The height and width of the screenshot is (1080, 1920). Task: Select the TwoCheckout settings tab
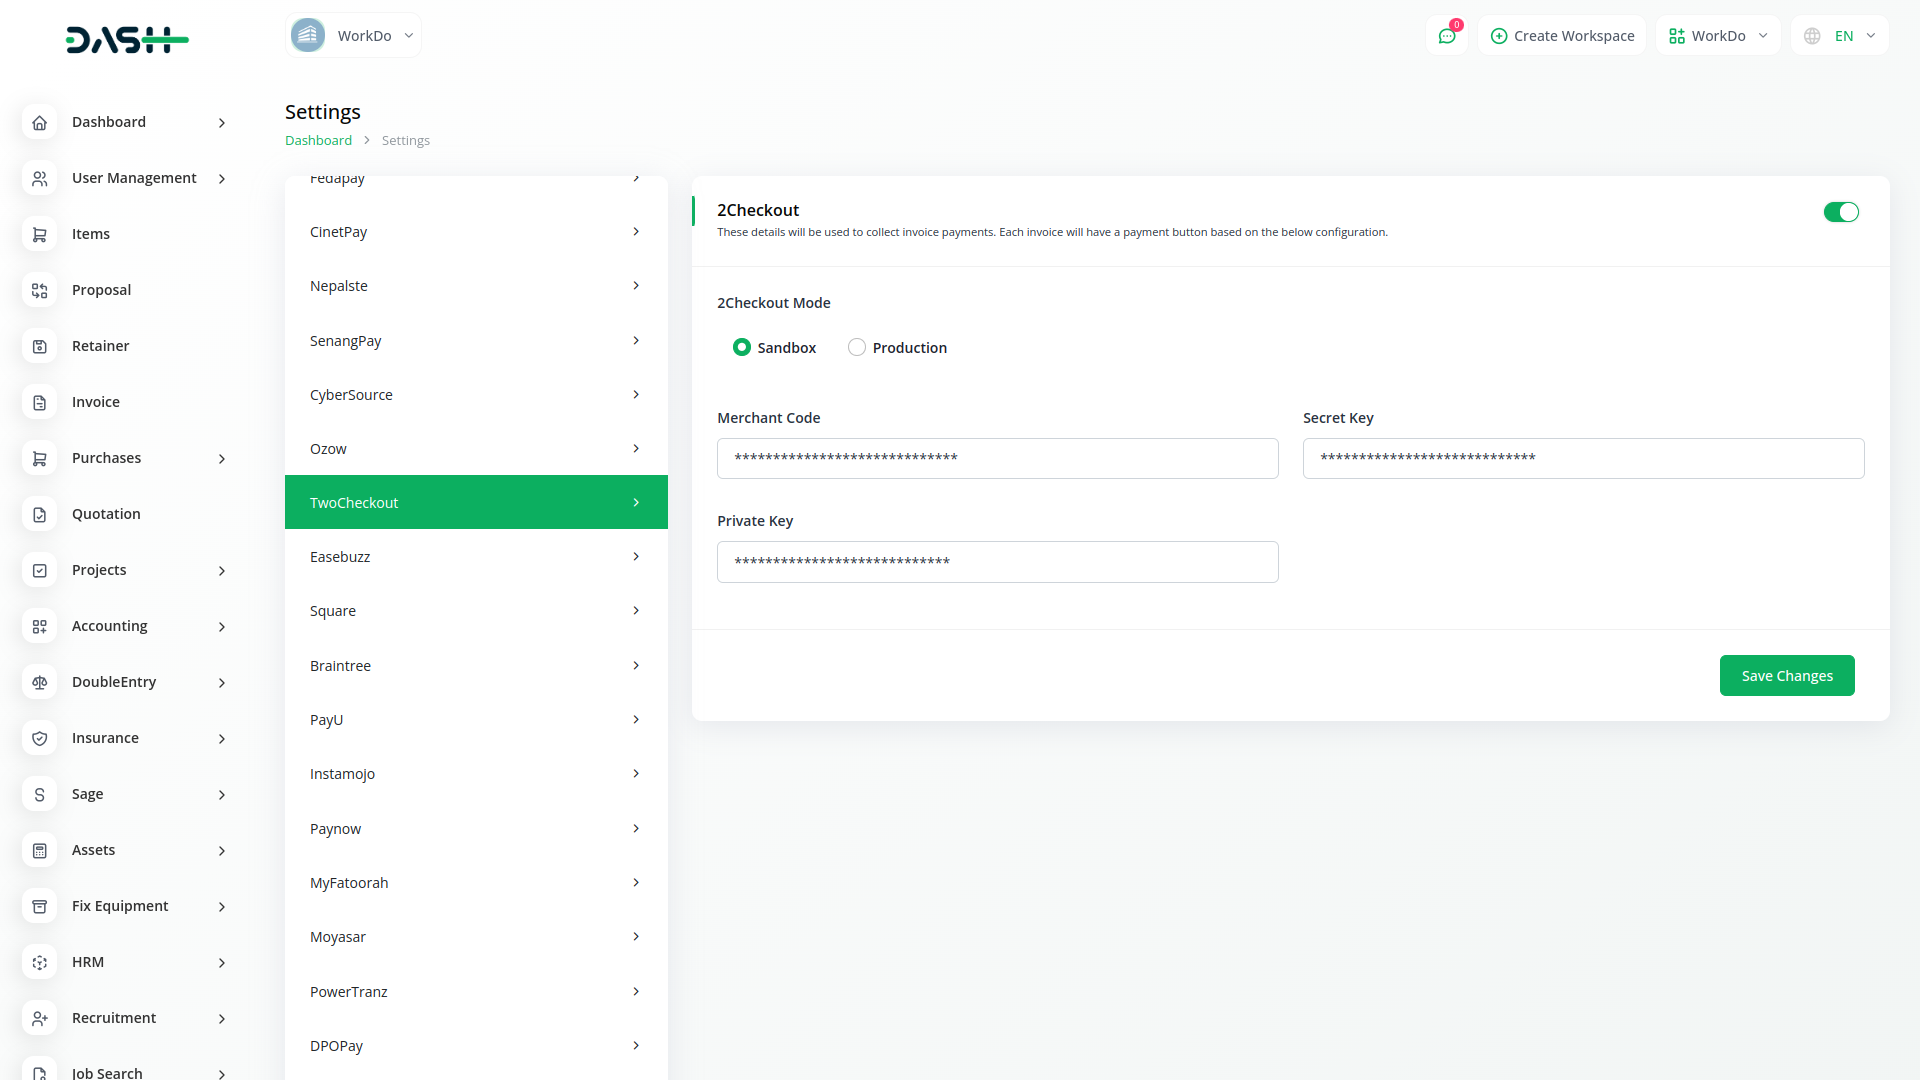(476, 502)
